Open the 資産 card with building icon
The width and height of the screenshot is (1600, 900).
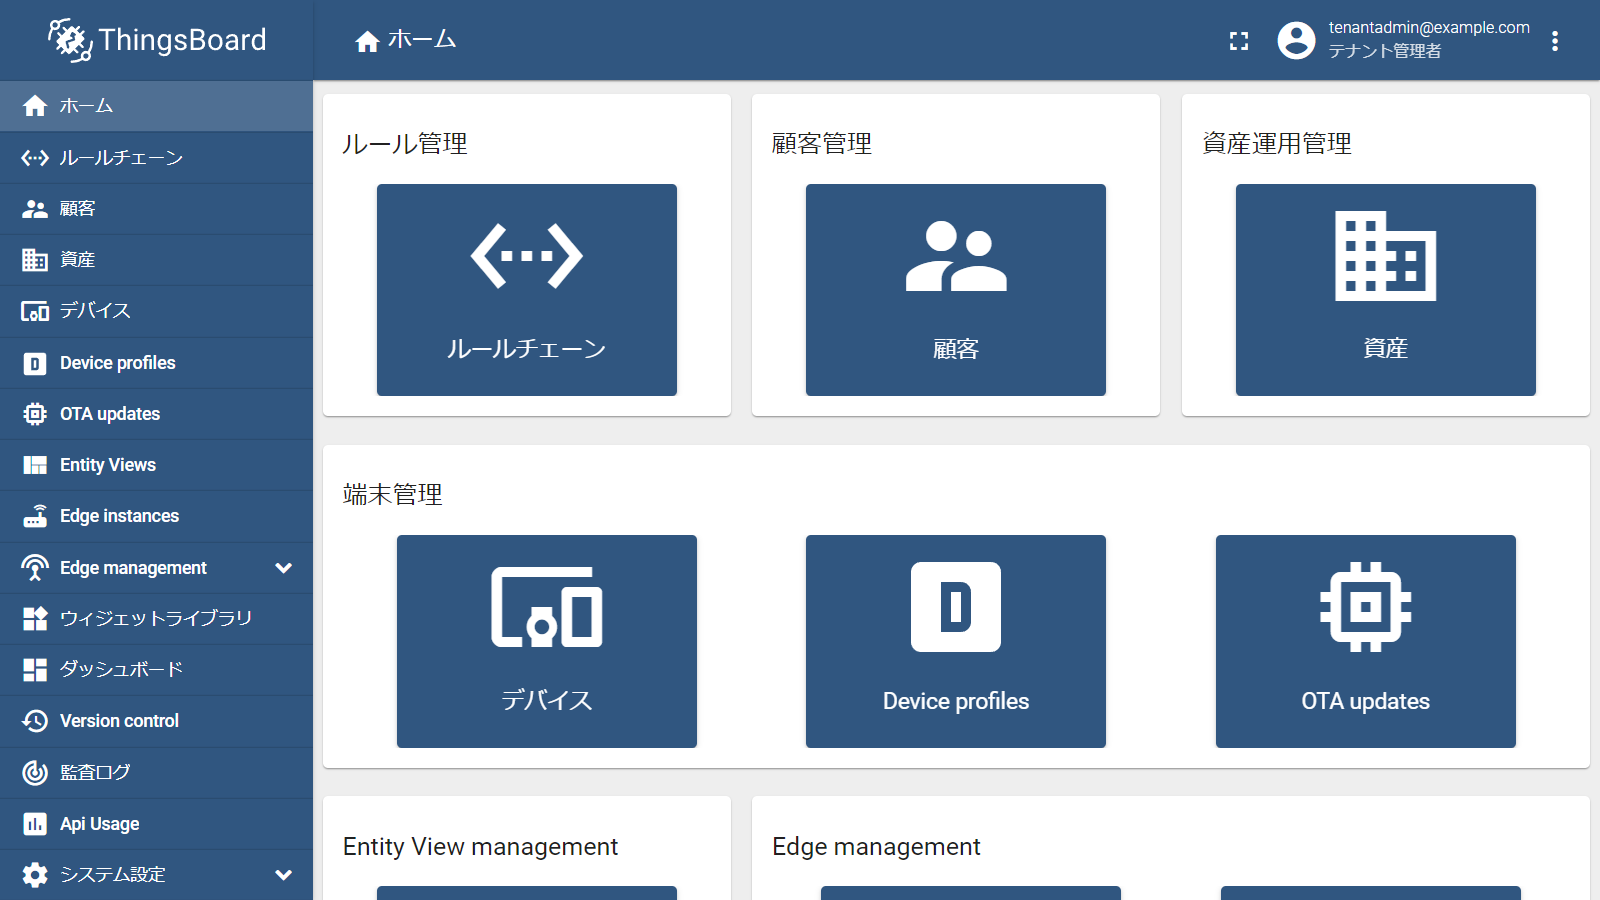[x=1385, y=290]
